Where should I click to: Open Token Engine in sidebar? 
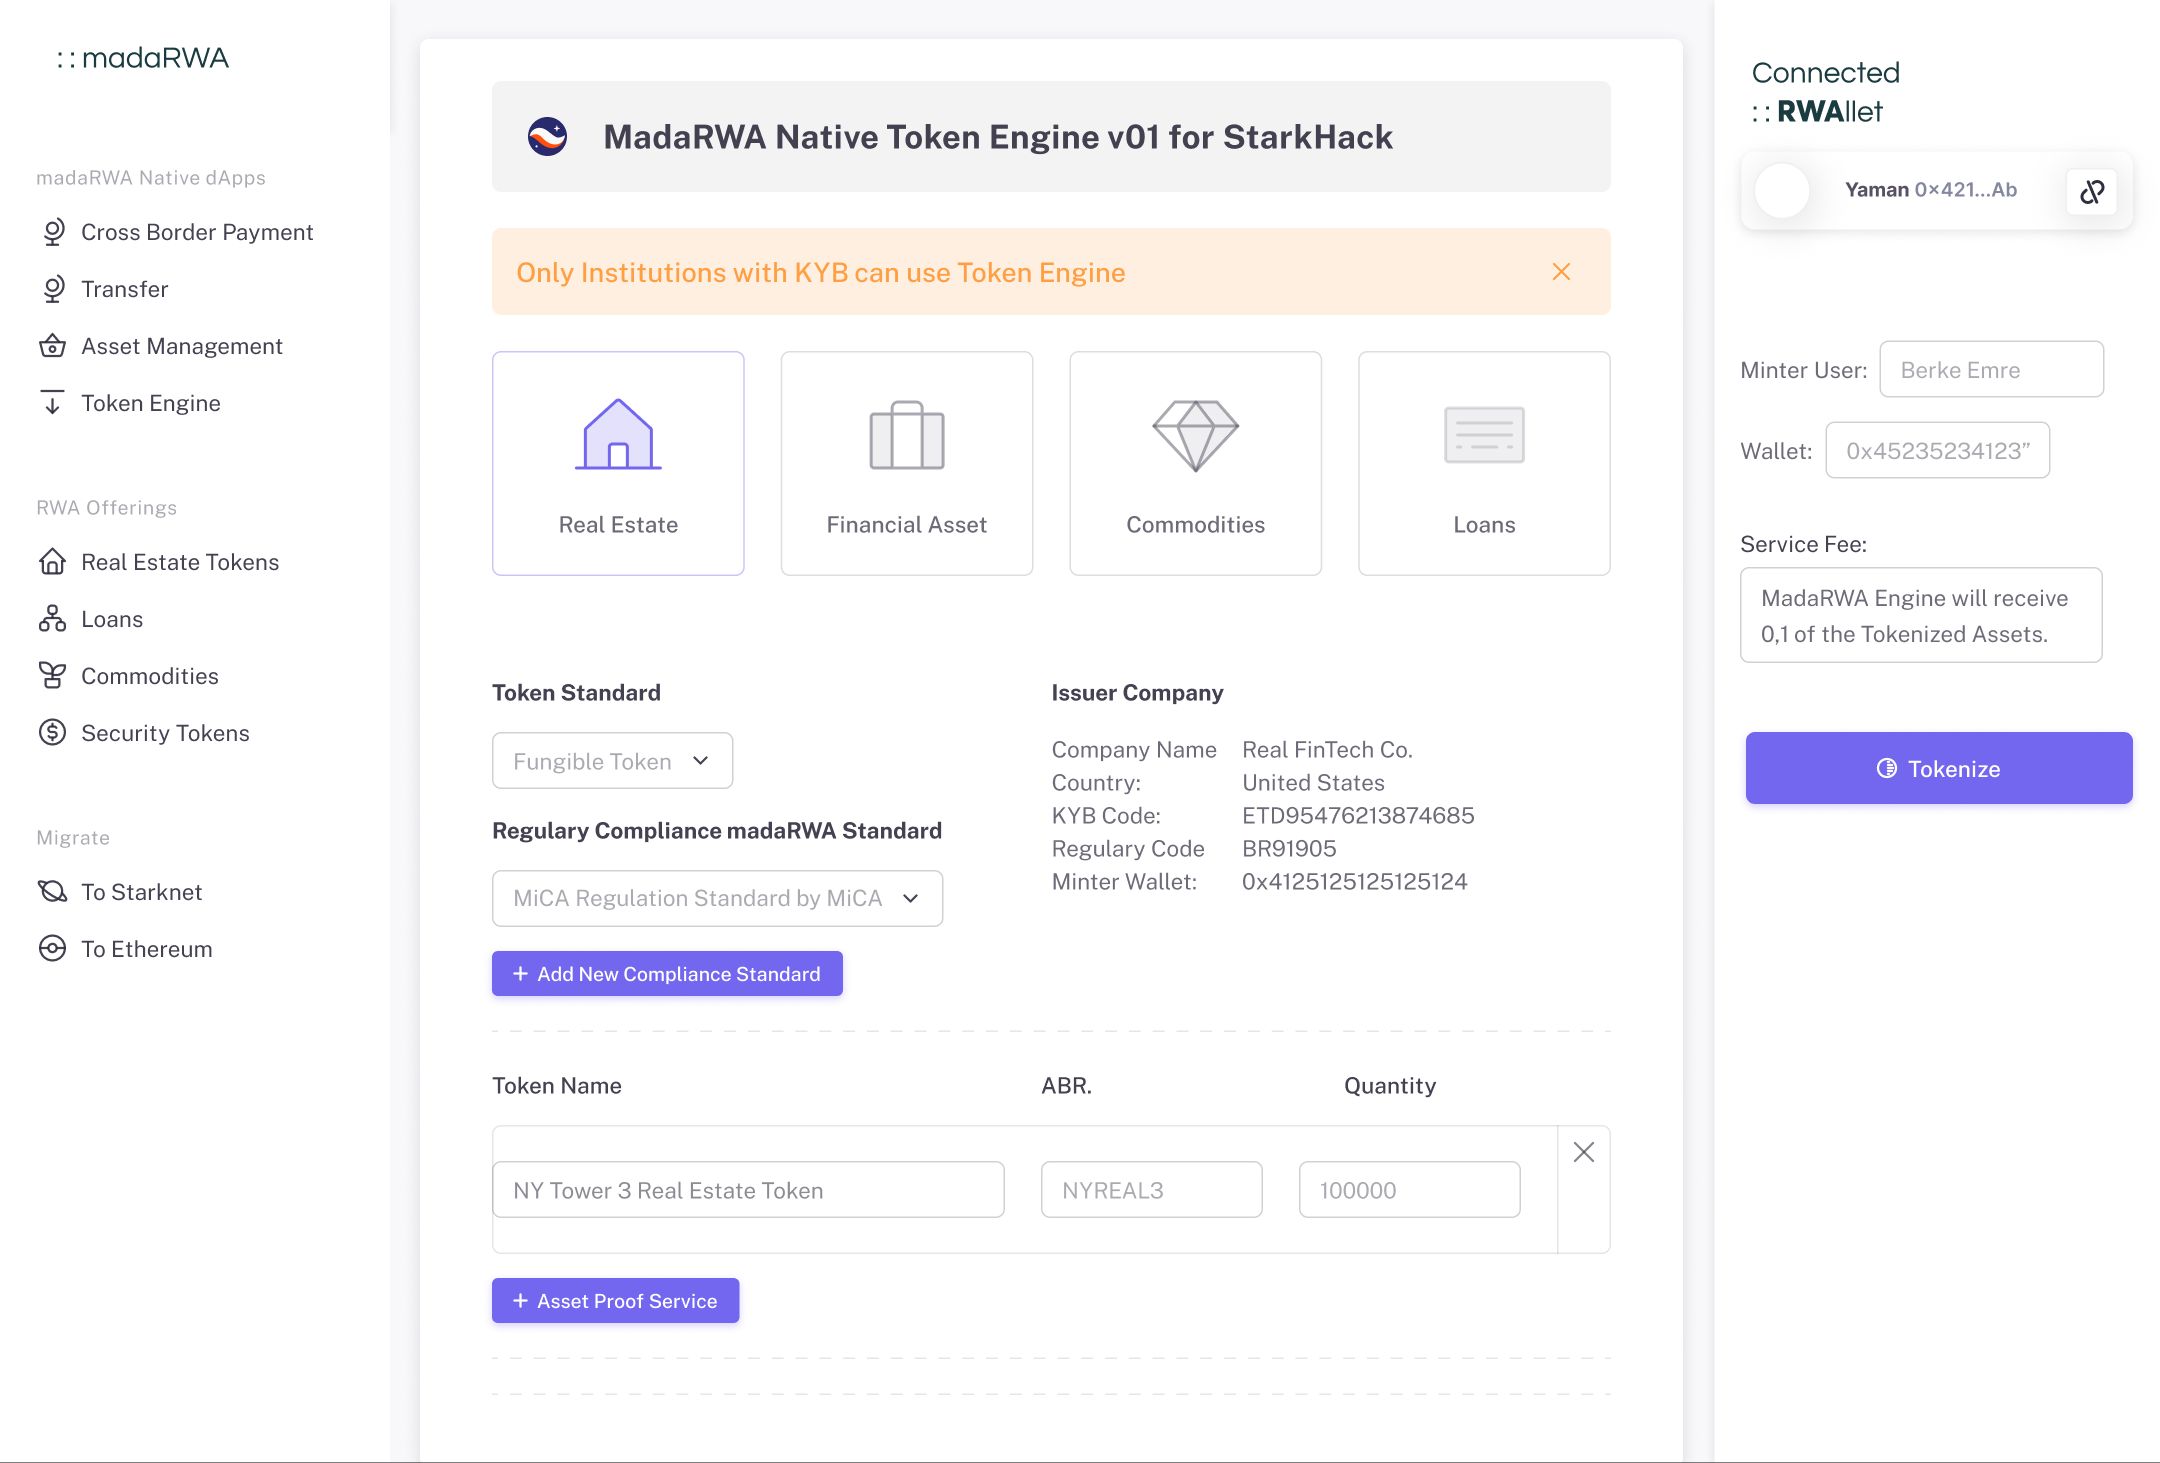pos(129,403)
